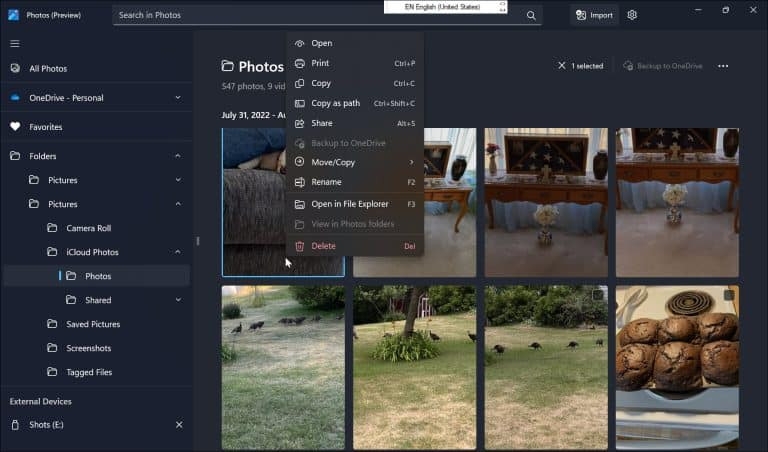Screen dimensions: 768x452
Task: Click the Open in File Explorer icon
Action: coord(300,204)
